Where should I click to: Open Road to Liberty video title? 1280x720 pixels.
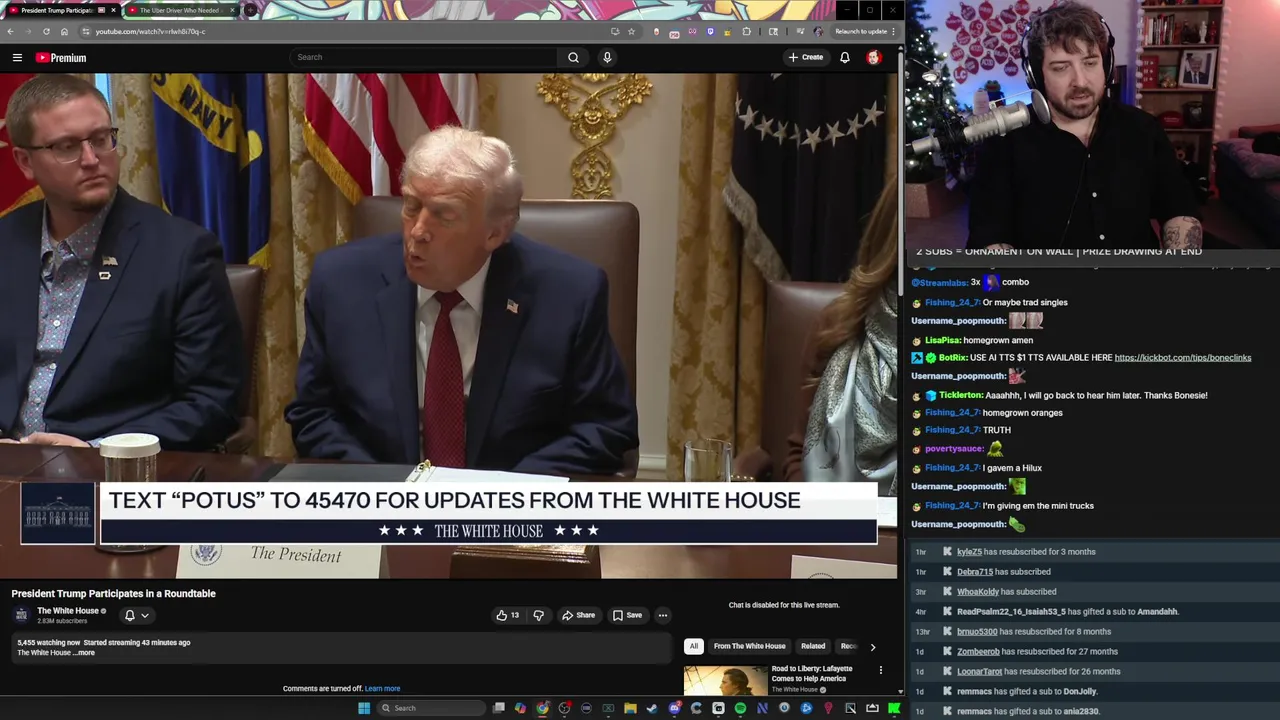point(812,673)
